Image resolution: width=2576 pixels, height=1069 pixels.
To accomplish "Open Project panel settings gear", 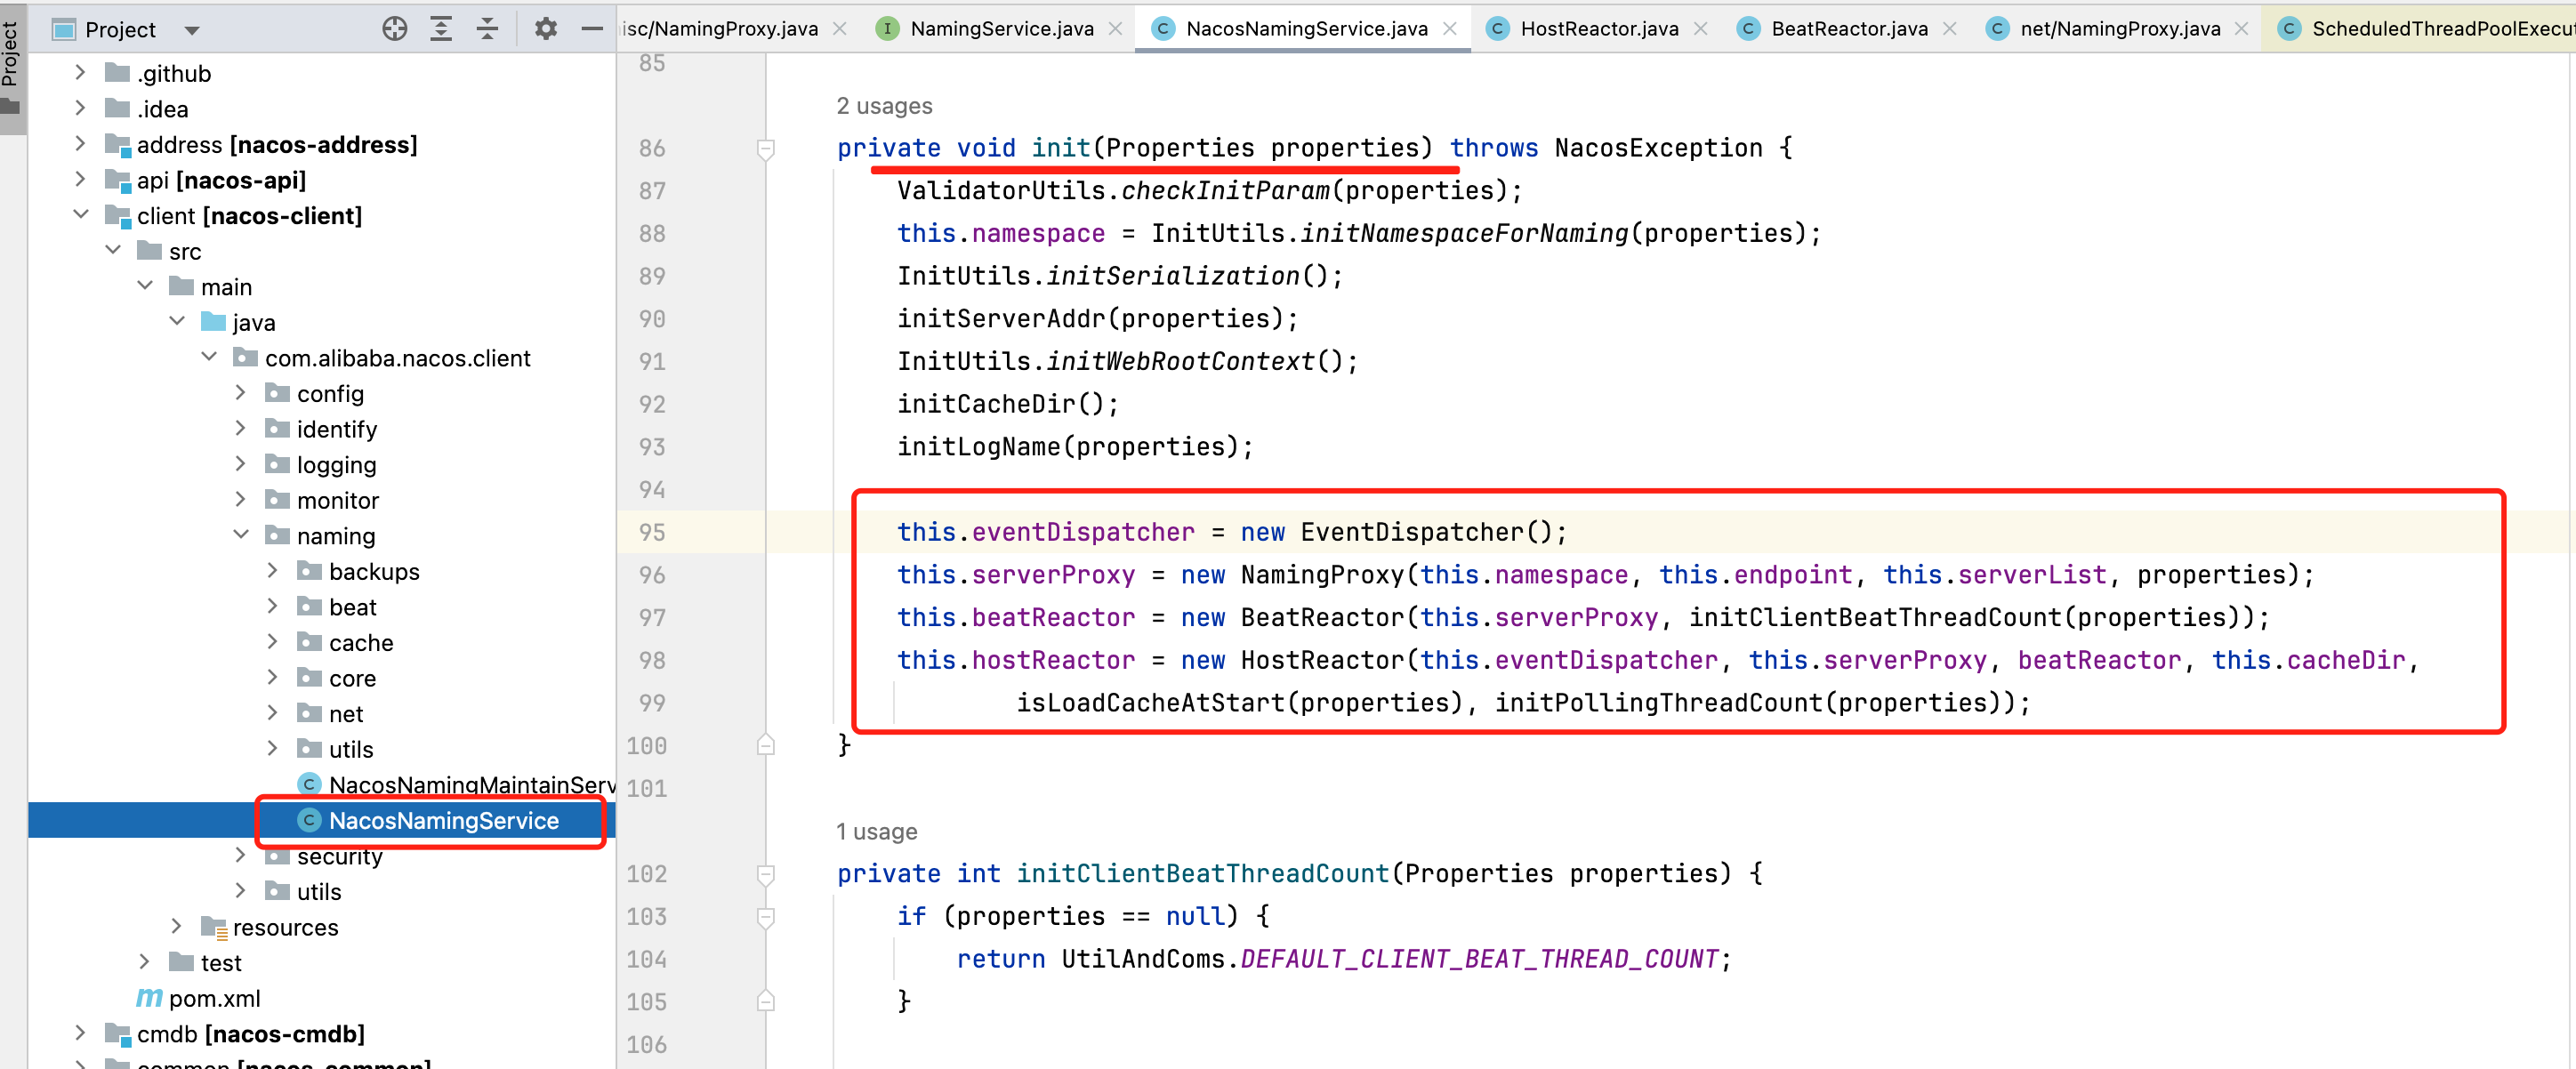I will click(545, 29).
